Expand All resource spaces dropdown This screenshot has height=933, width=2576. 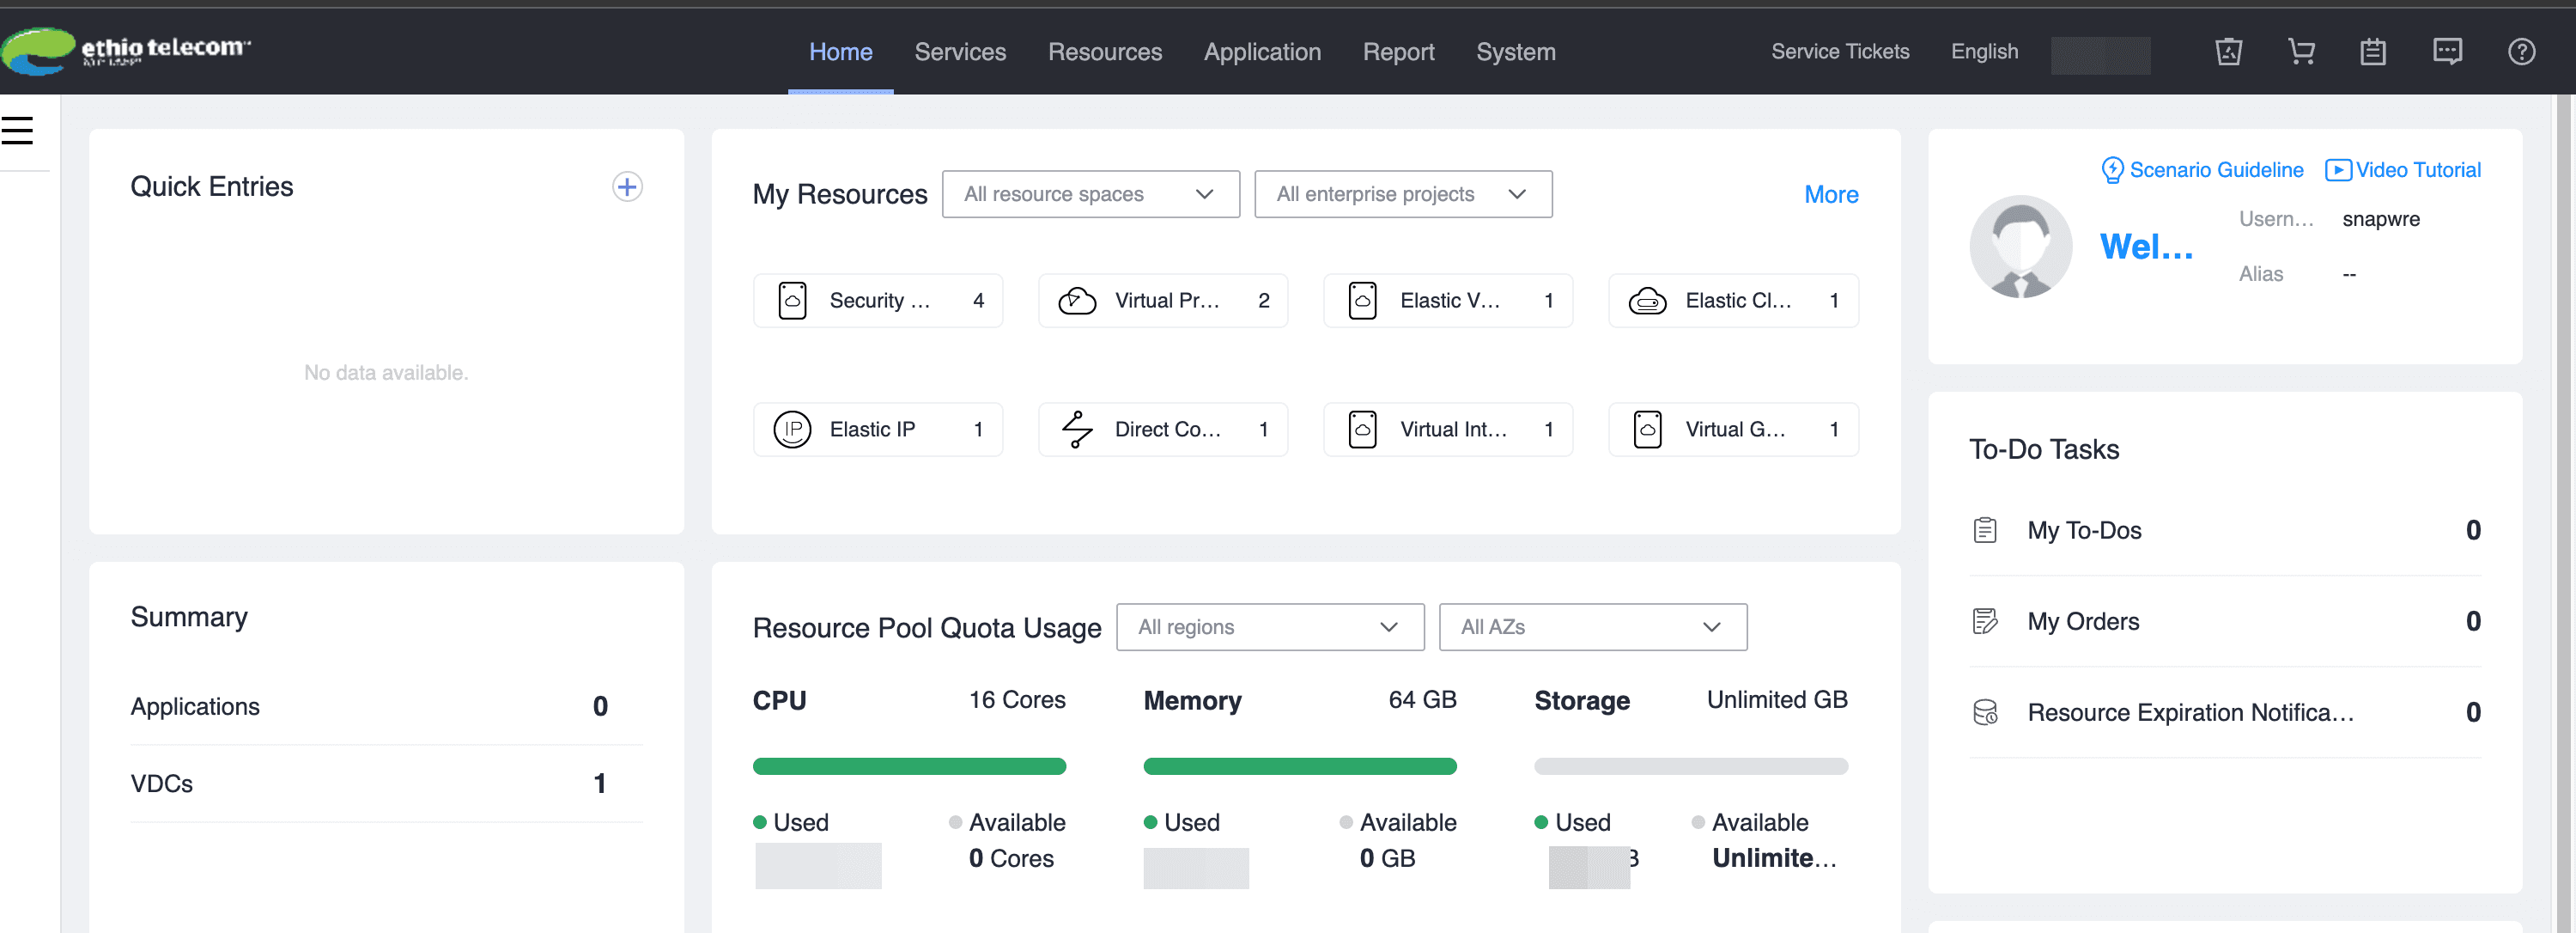(1090, 194)
